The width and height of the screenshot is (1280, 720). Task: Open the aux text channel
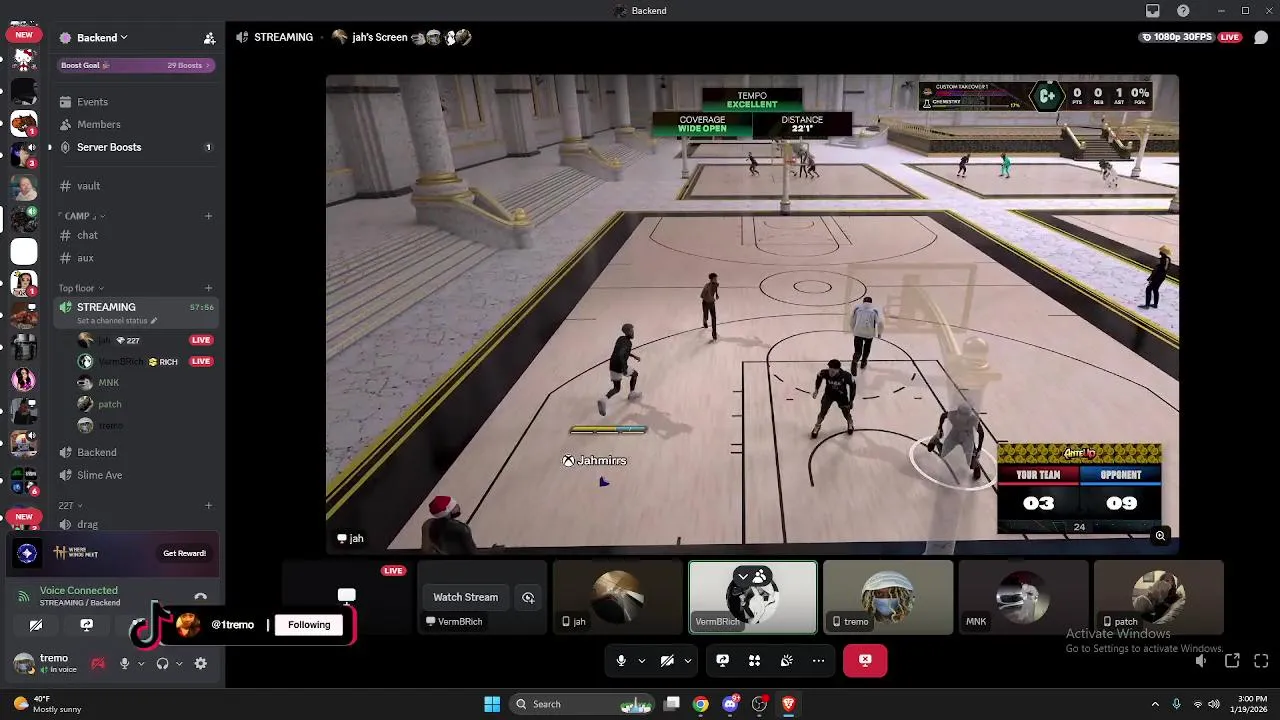coord(135,258)
